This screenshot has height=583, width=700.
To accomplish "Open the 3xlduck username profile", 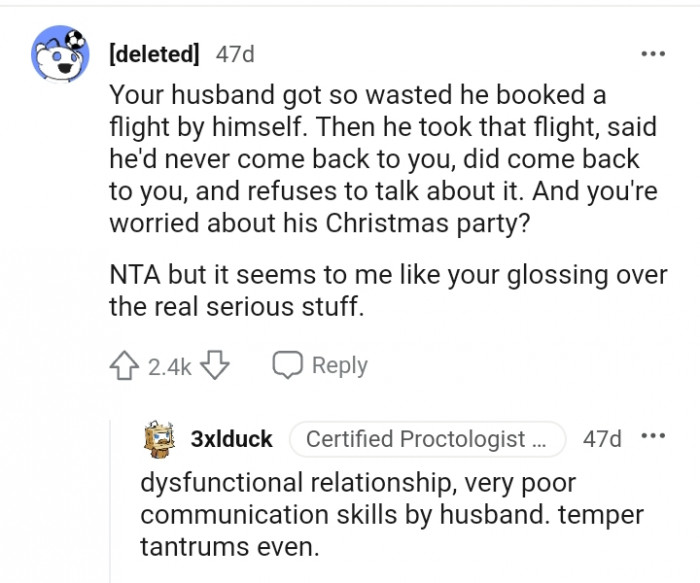I will click(x=231, y=439).
